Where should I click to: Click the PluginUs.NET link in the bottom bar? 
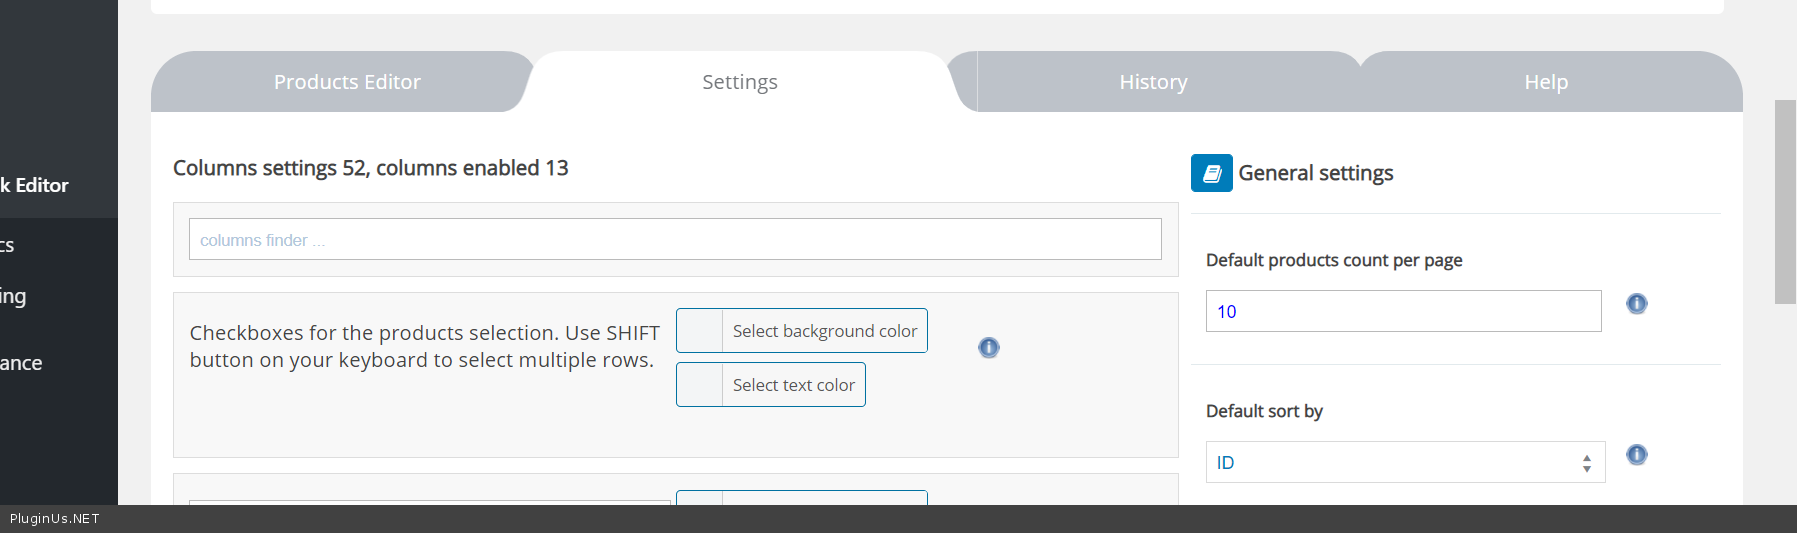[55, 519]
